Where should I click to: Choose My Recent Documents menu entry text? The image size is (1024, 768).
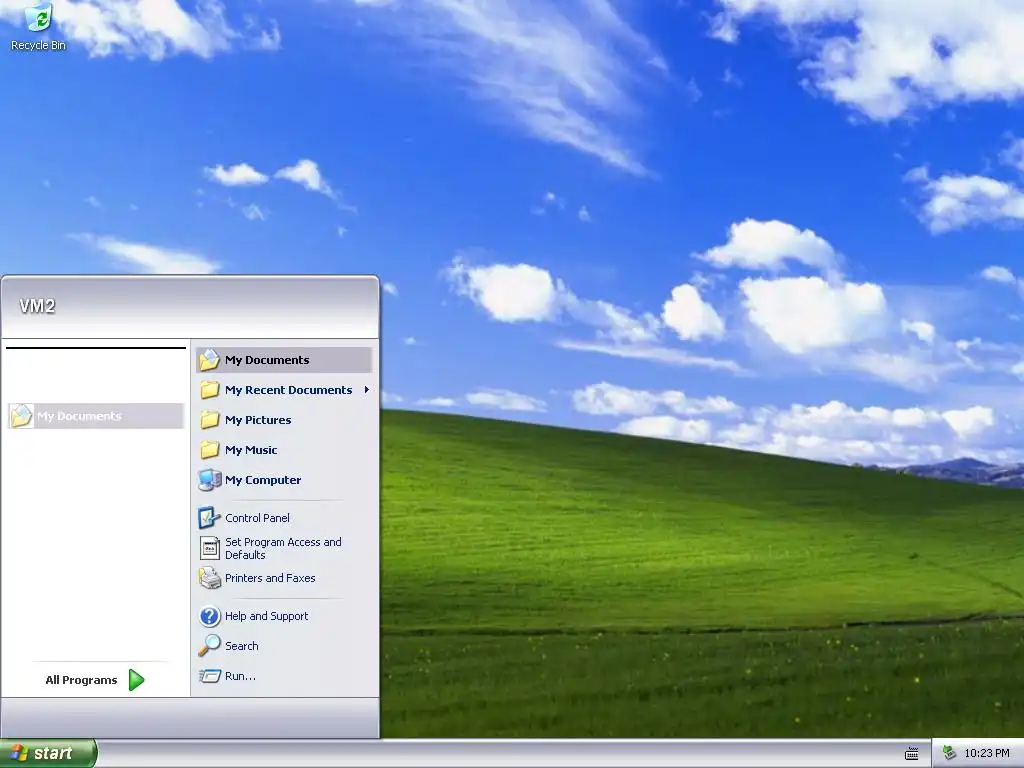289,390
